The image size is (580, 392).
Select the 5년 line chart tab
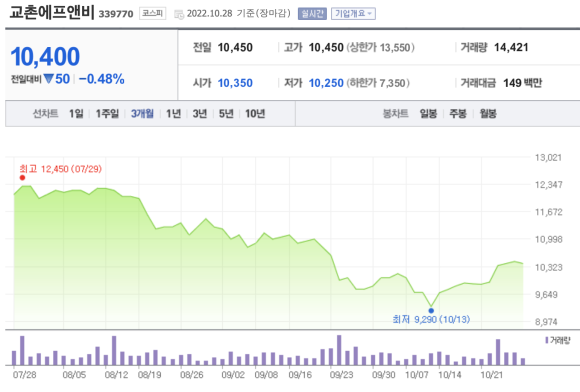[x=226, y=114]
